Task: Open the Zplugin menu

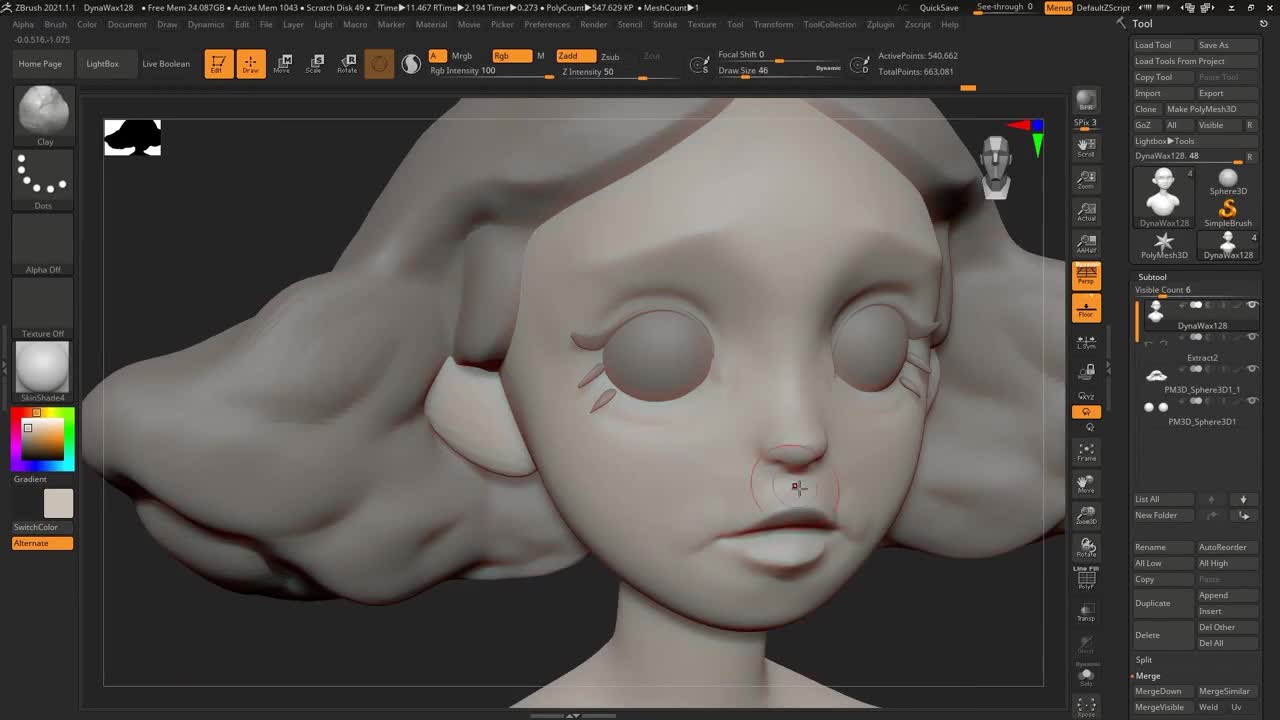Action: pos(881,24)
